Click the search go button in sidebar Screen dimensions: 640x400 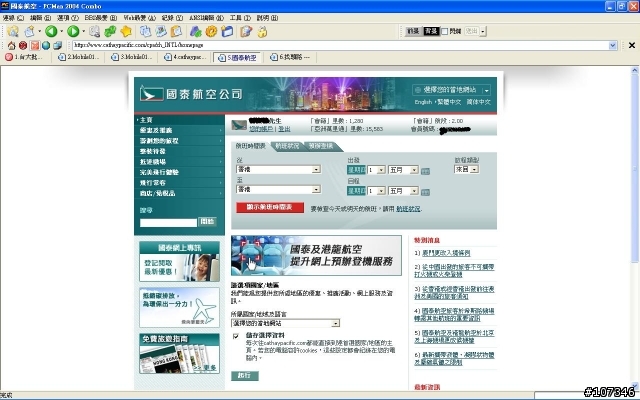point(207,222)
